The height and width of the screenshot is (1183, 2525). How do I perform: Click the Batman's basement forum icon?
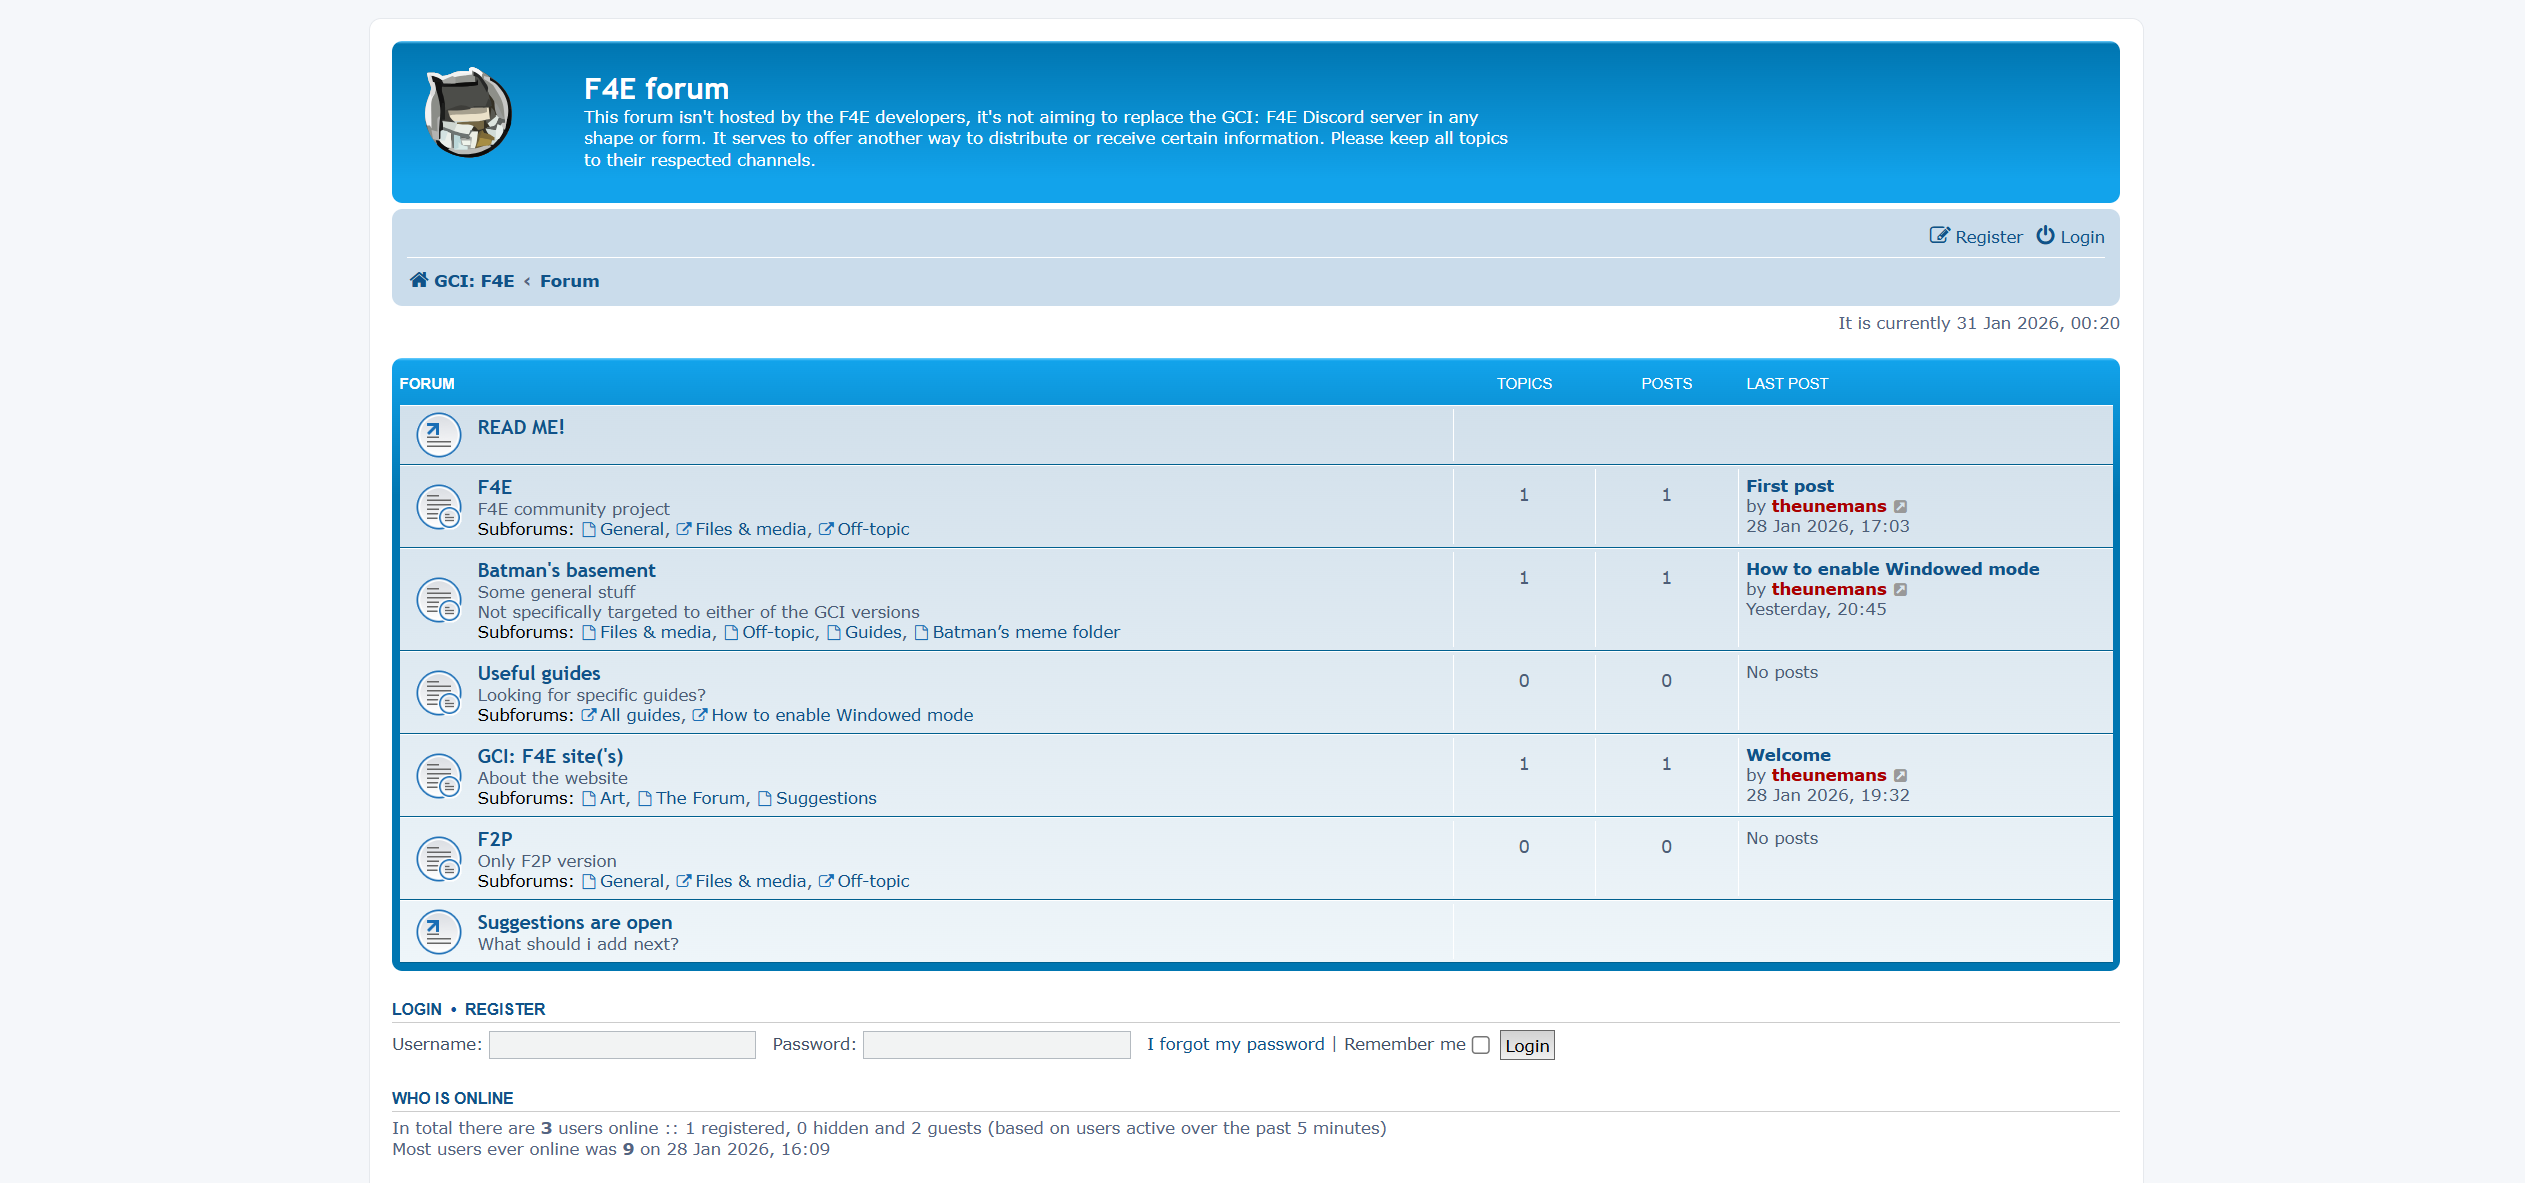438,600
